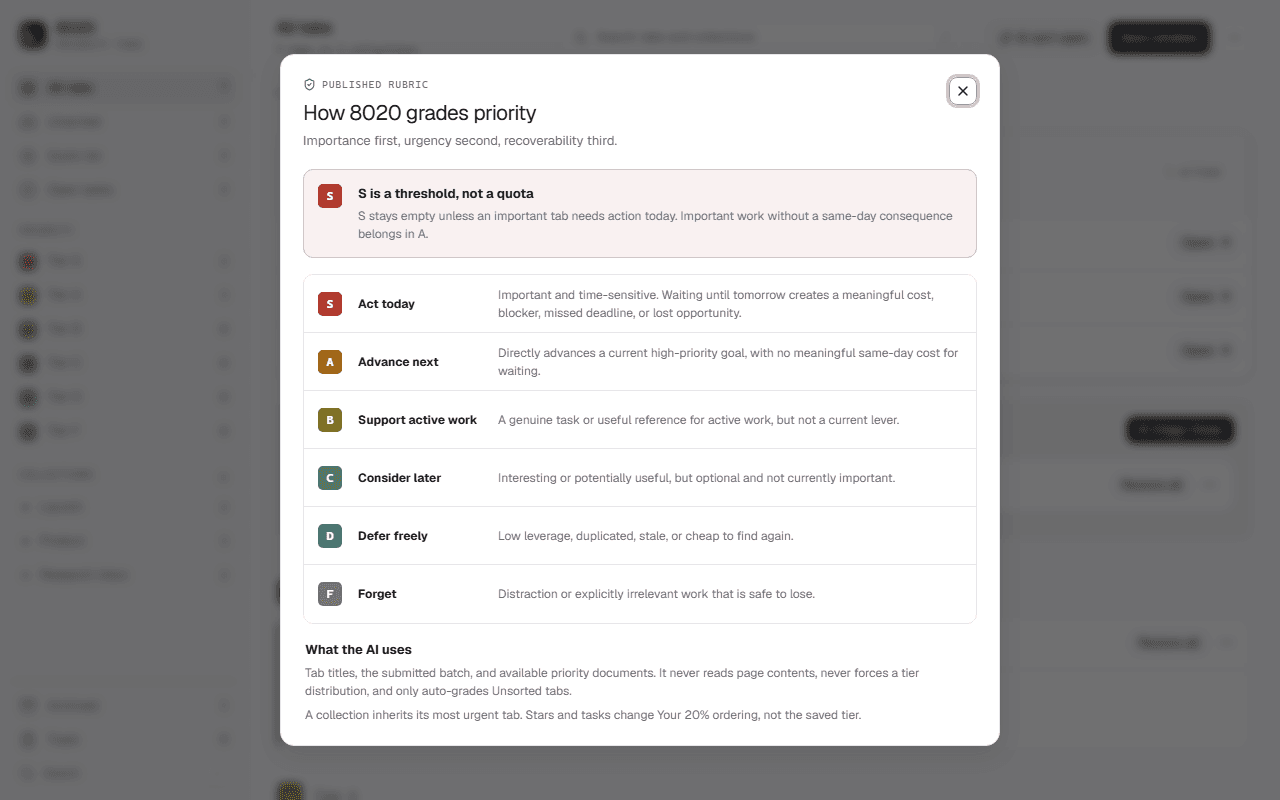This screenshot has width=1280, height=800.
Task: Click the What the AI uses heading
Action: [x=359, y=650]
